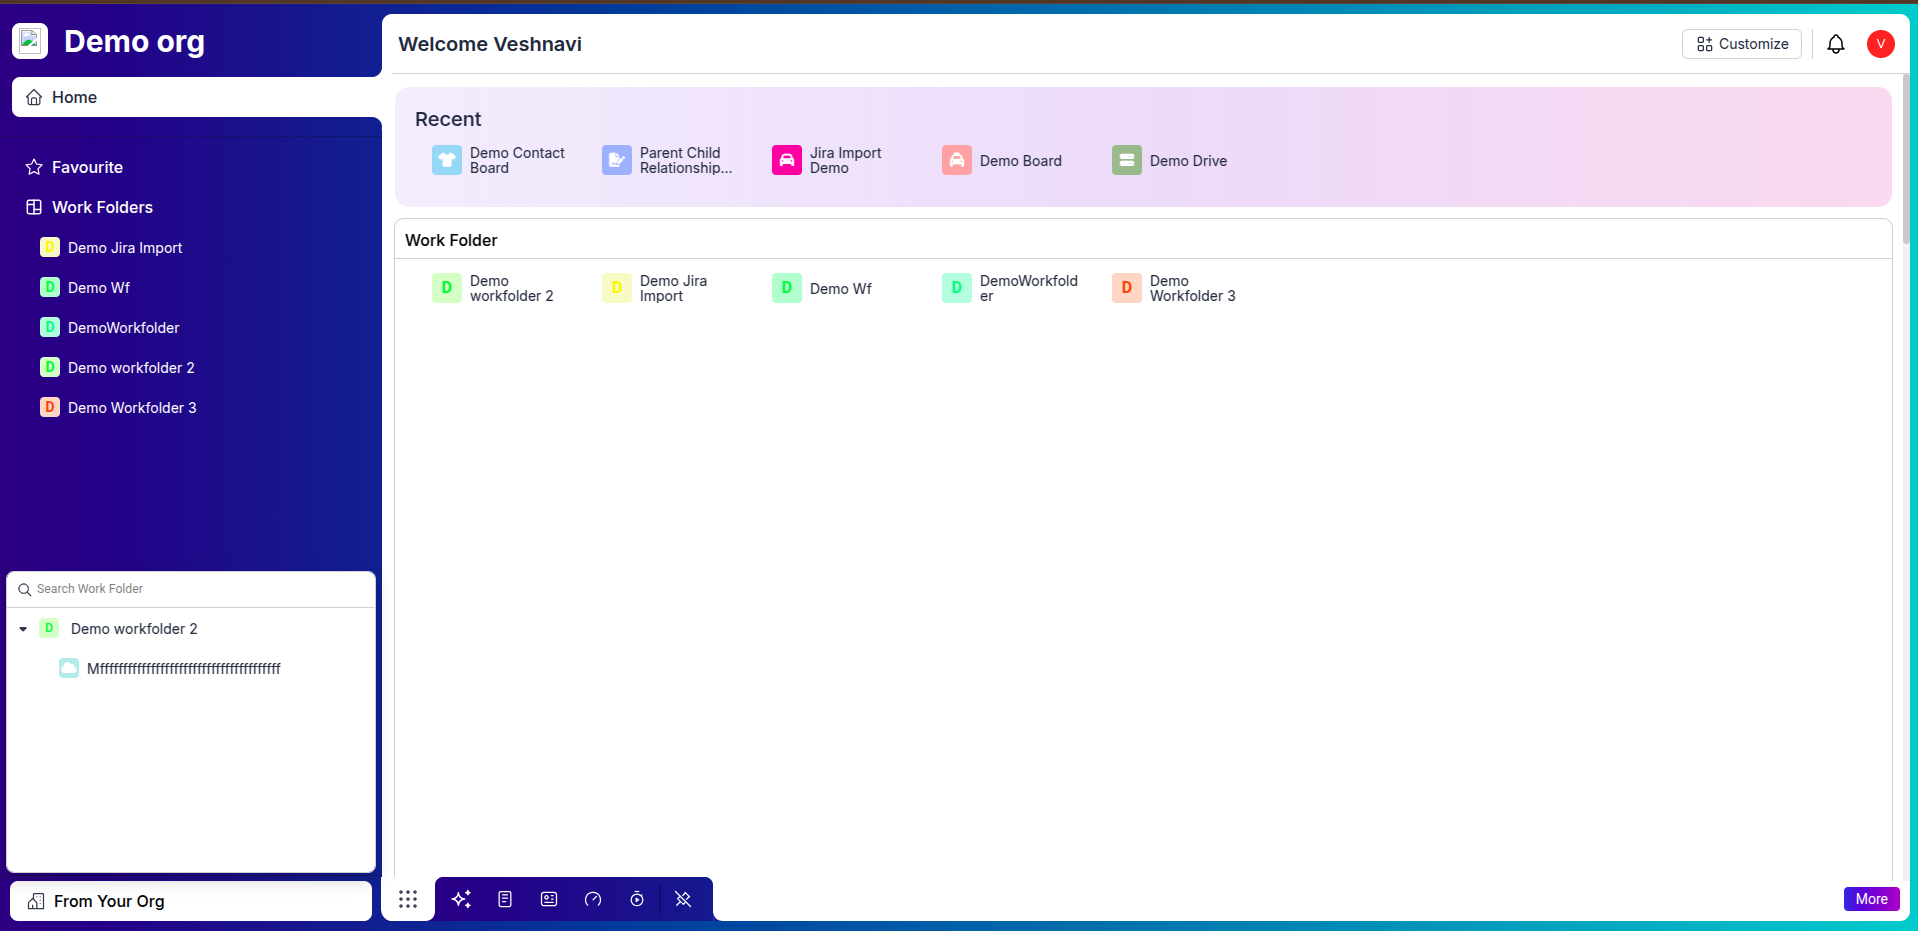This screenshot has height=931, width=1918.
Task: Open the timer stopwatch icon
Action: [x=637, y=899]
